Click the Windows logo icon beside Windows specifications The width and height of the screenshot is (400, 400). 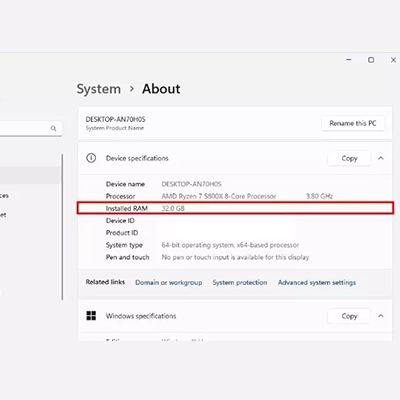pyautogui.click(x=91, y=316)
